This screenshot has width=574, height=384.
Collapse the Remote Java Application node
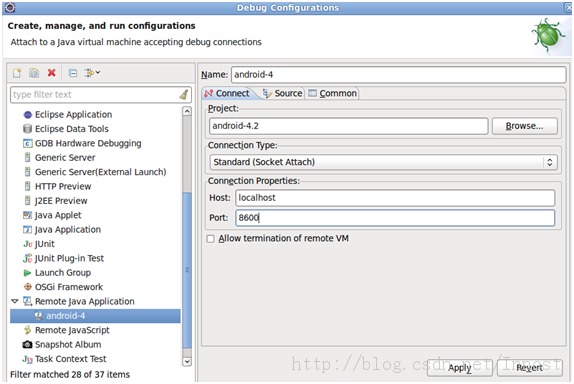15,301
